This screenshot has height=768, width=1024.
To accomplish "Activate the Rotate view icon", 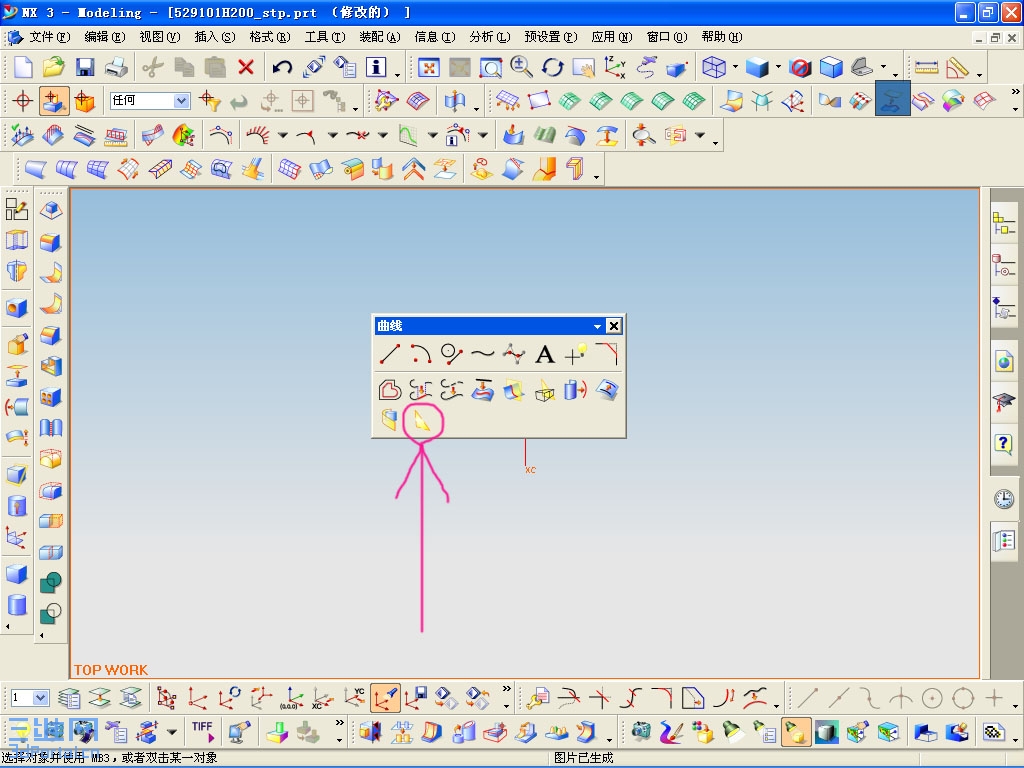I will 552,67.
